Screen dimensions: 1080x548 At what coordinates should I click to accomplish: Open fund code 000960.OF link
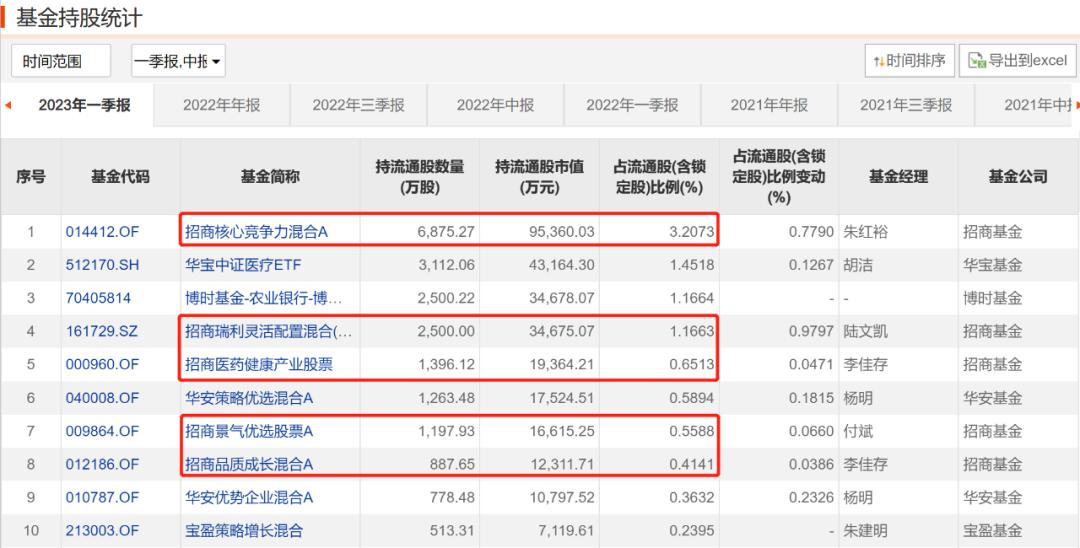pos(102,364)
